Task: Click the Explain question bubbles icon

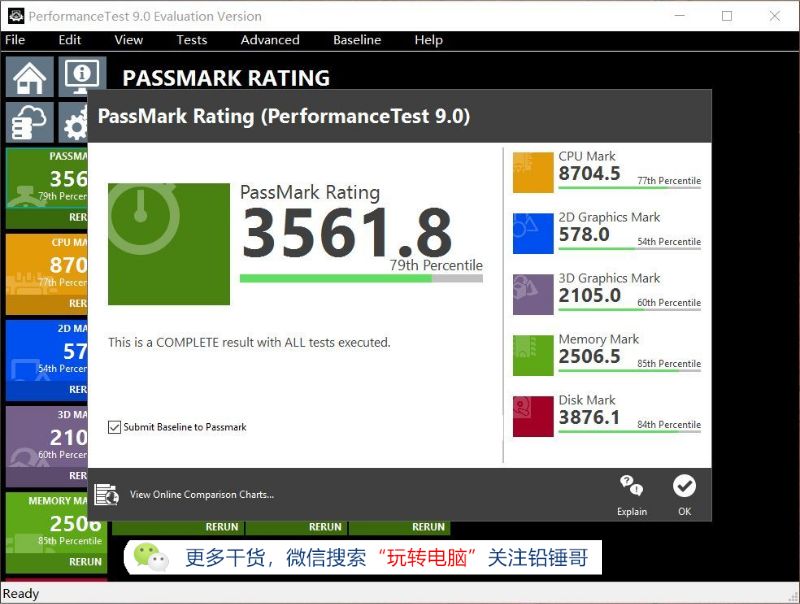Action: 632,486
